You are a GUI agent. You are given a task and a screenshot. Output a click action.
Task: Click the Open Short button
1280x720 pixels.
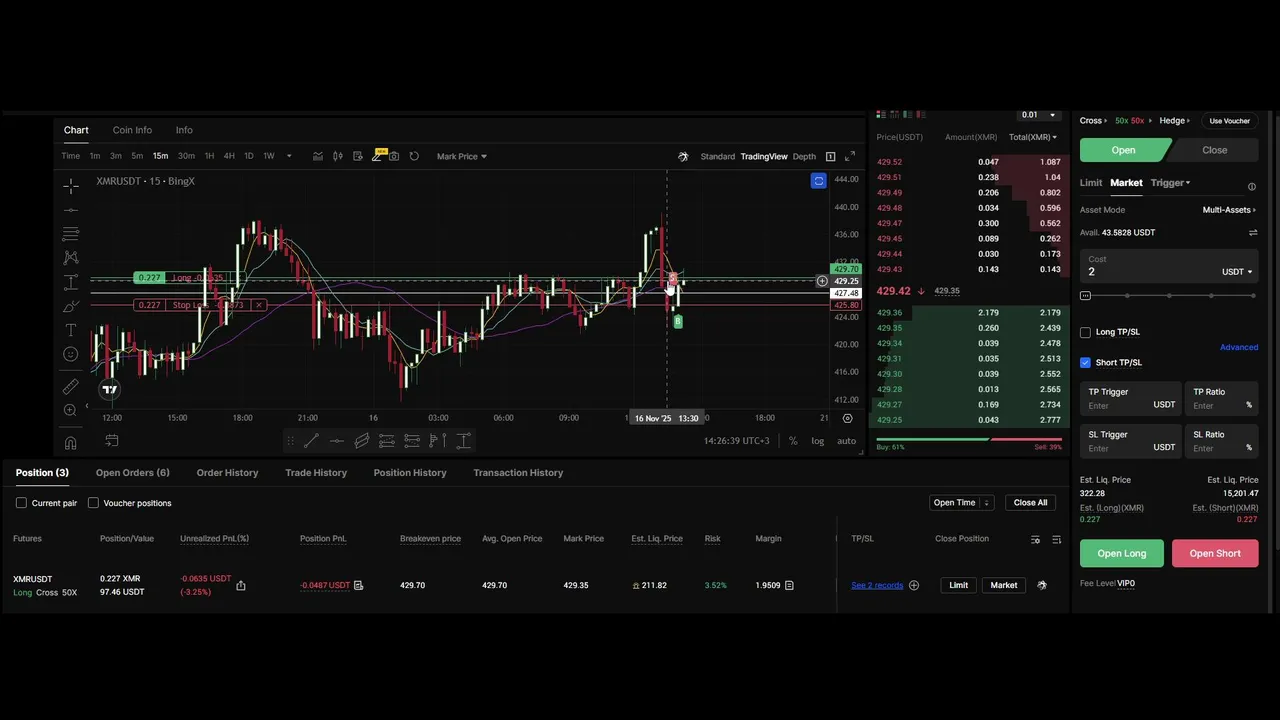pyautogui.click(x=1215, y=553)
